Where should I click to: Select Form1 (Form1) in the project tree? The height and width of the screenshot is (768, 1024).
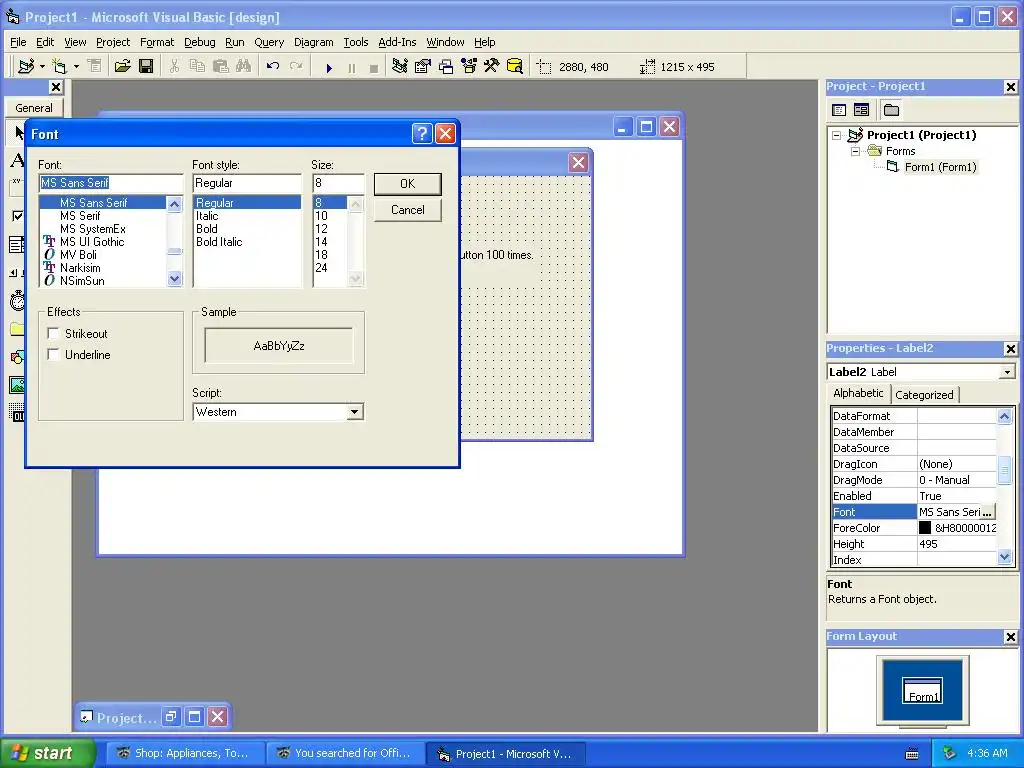coord(940,167)
